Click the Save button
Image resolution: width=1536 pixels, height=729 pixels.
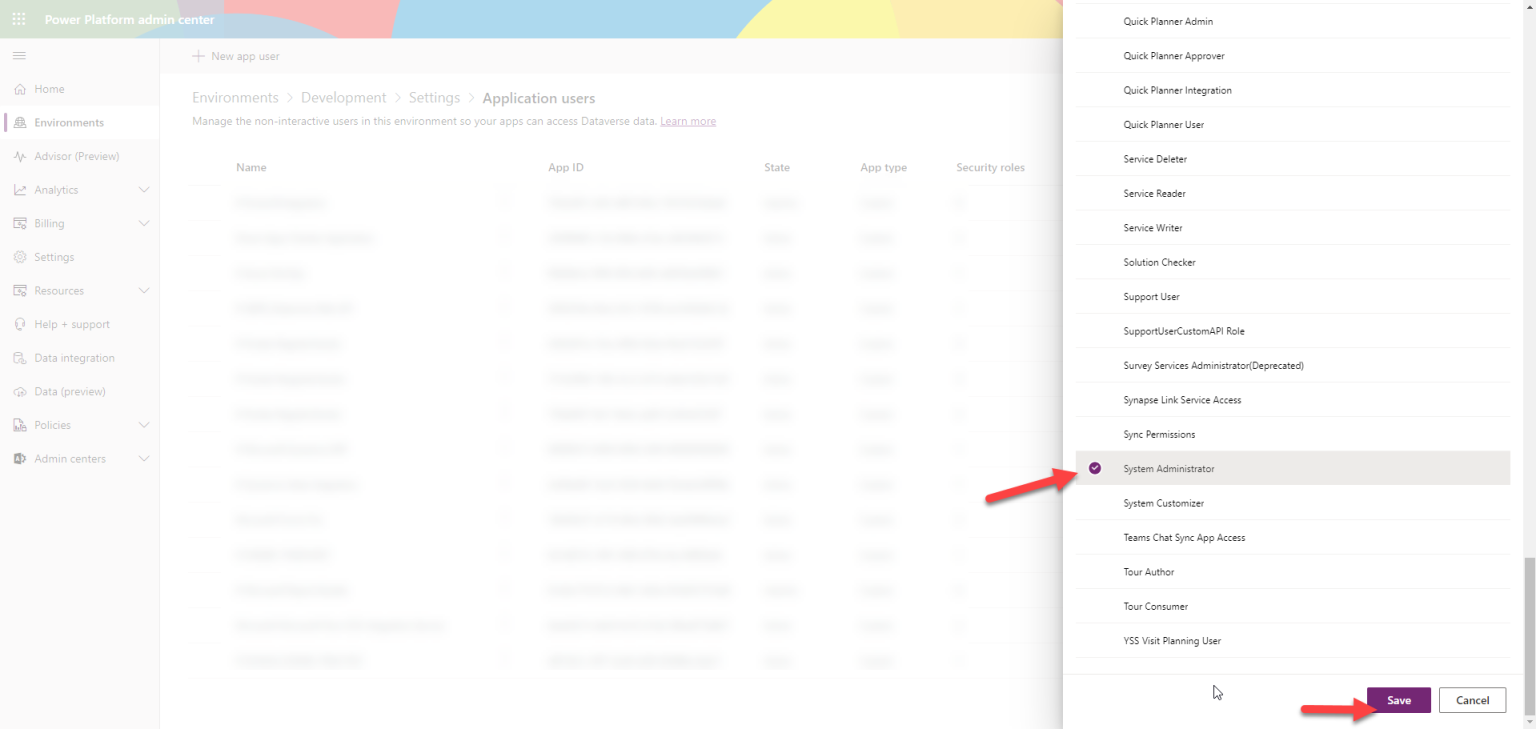click(x=1399, y=700)
